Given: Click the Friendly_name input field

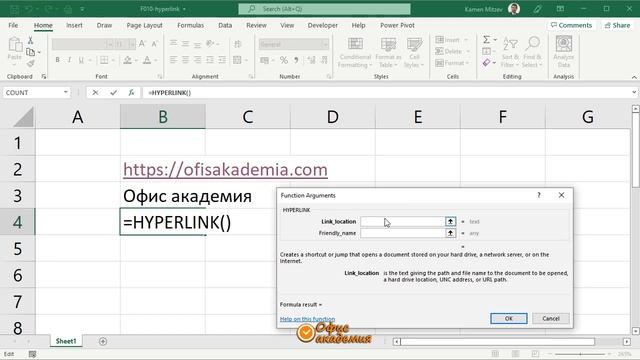Looking at the screenshot, I should [402, 233].
